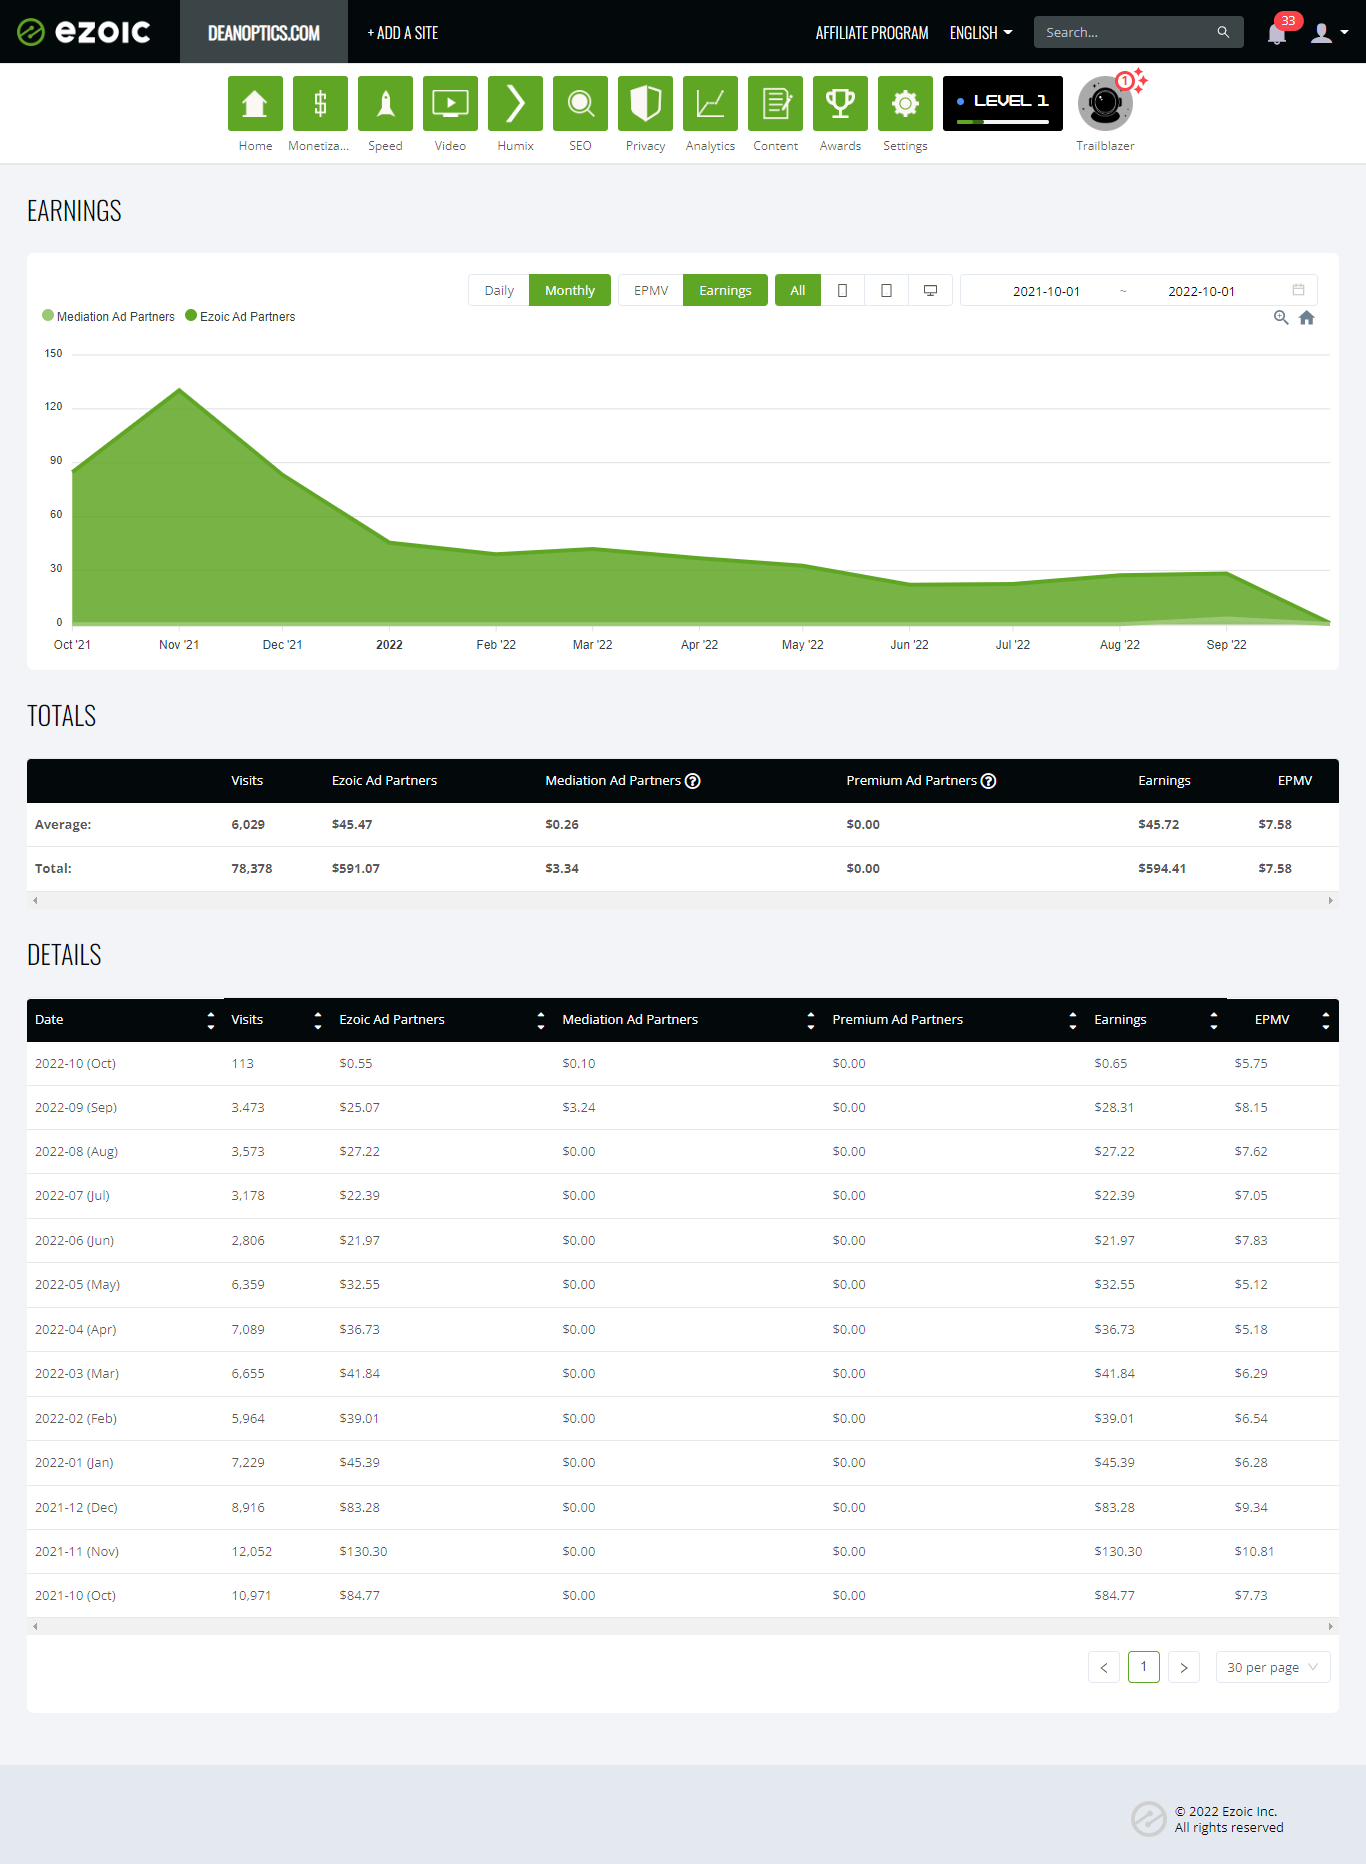Click + ADD A SITE
This screenshot has width=1366, height=1864.
pyautogui.click(x=403, y=33)
